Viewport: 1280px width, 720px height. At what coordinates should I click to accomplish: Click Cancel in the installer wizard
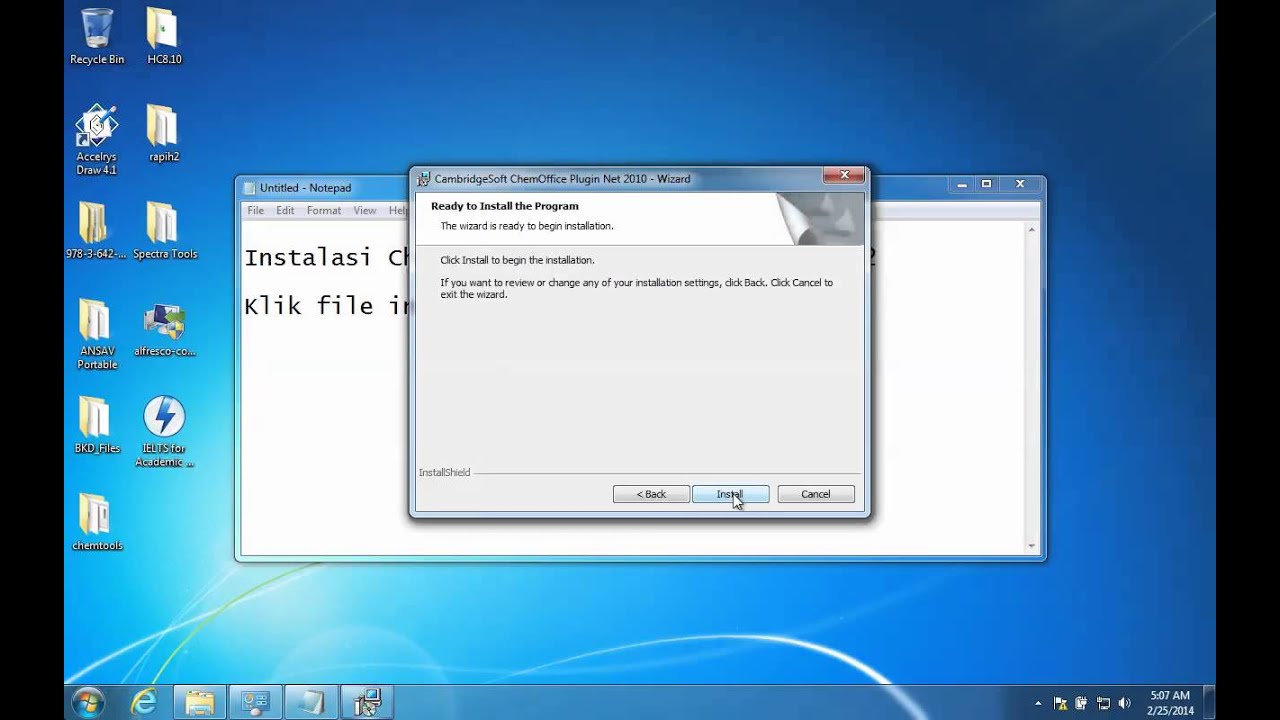tap(815, 494)
